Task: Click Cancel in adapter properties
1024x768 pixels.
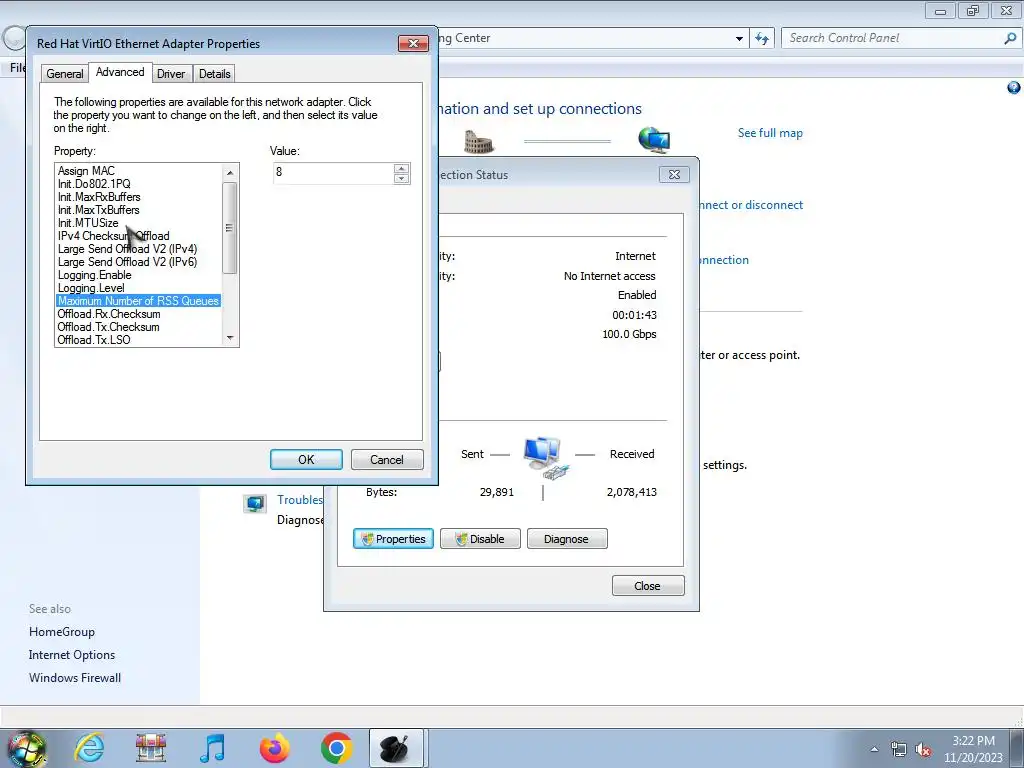Action: pyautogui.click(x=387, y=460)
